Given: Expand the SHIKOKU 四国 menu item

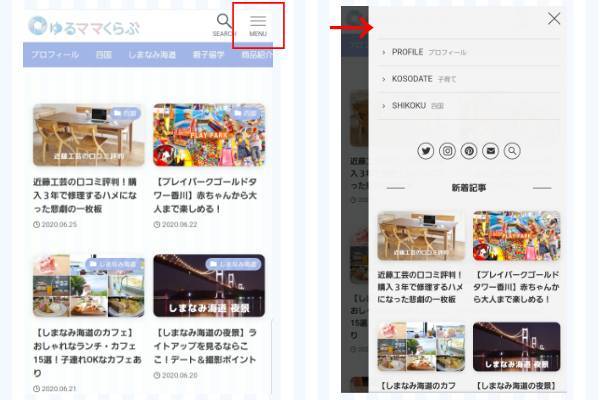Looking at the screenshot, I should click(469, 106).
